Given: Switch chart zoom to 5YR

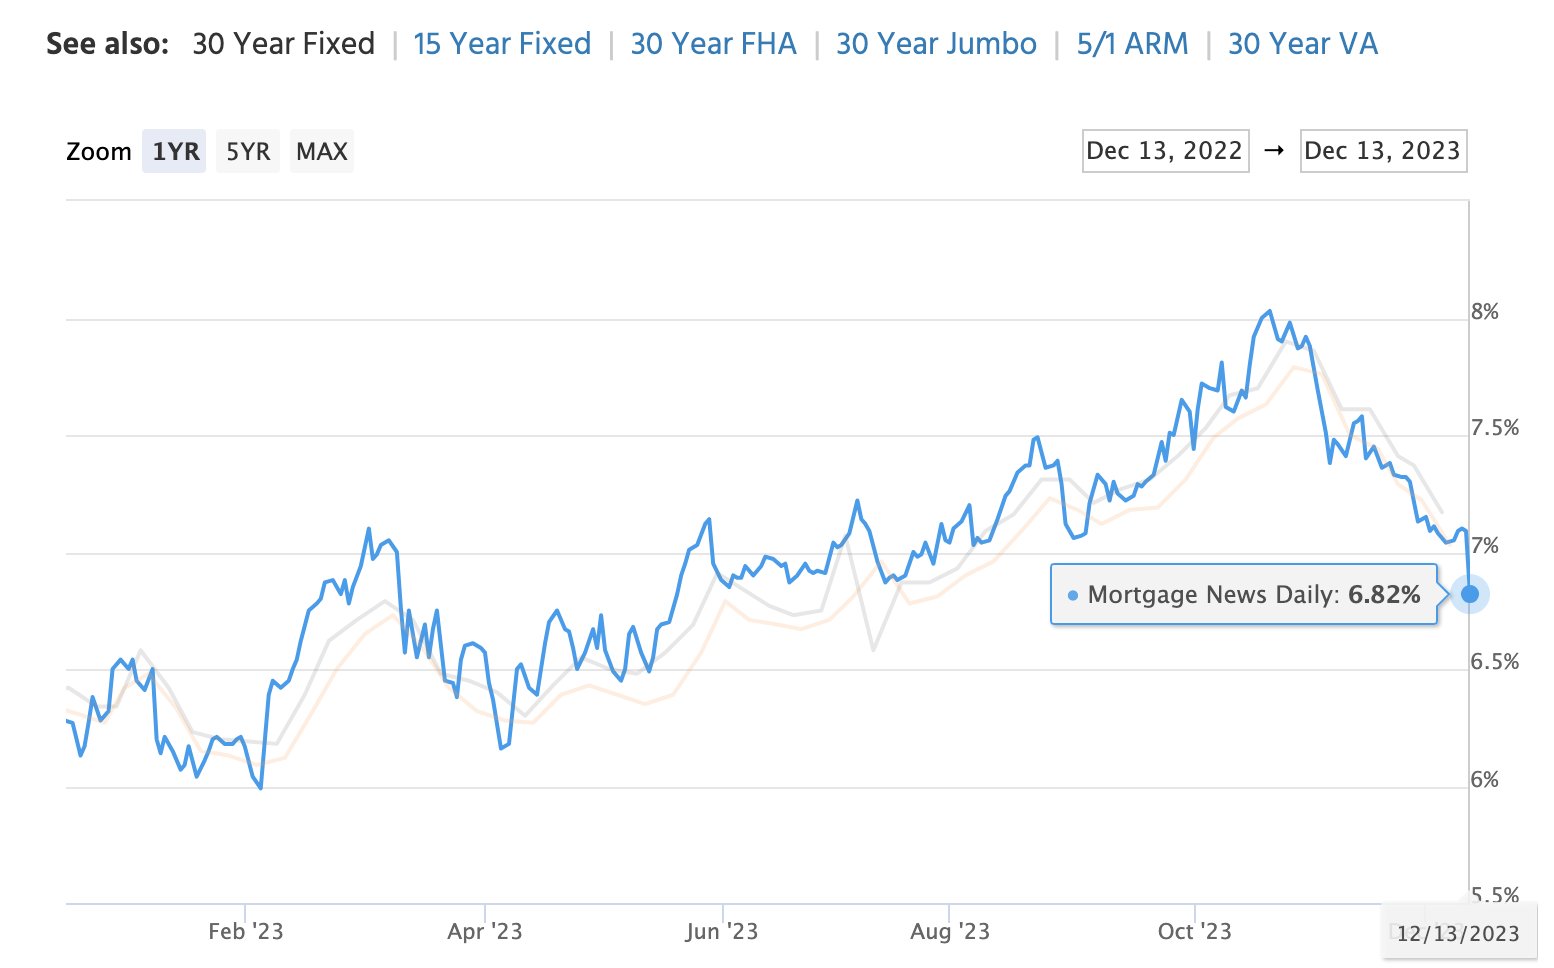Looking at the screenshot, I should [x=248, y=151].
